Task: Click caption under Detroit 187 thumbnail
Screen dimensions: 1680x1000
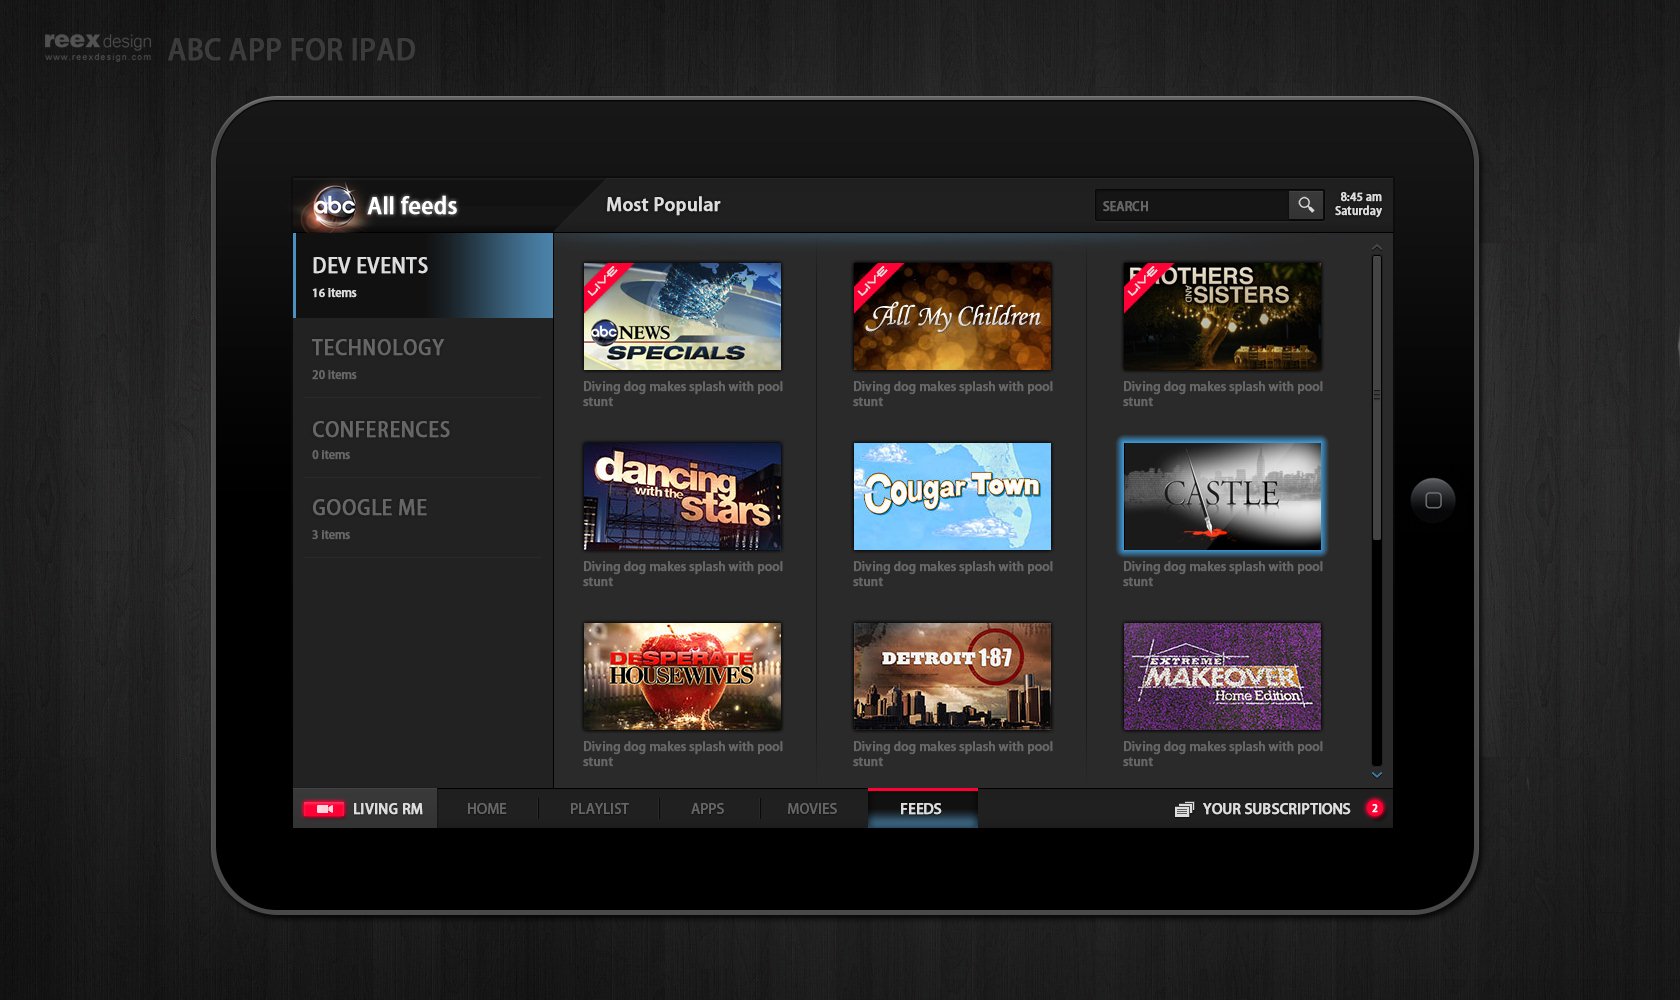Action: pos(953,754)
